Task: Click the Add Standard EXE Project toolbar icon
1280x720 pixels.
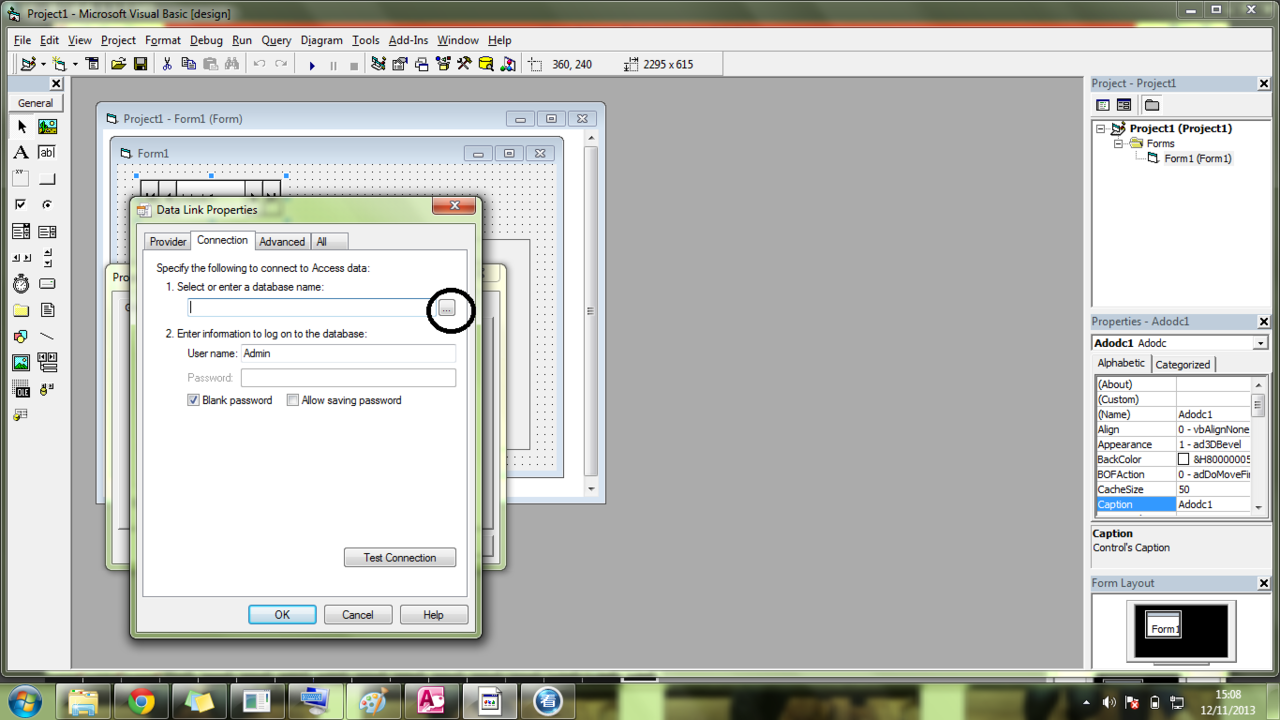Action: [x=28, y=64]
